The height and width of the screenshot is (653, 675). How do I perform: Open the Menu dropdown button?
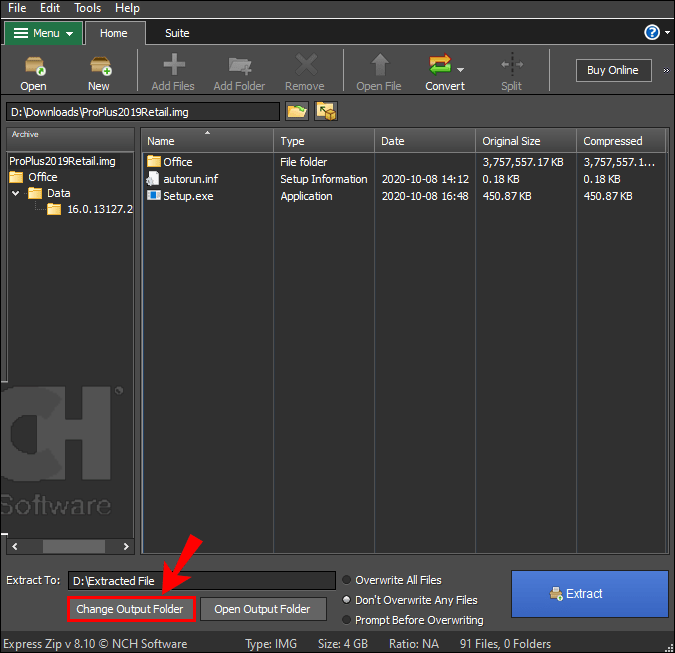[43, 33]
